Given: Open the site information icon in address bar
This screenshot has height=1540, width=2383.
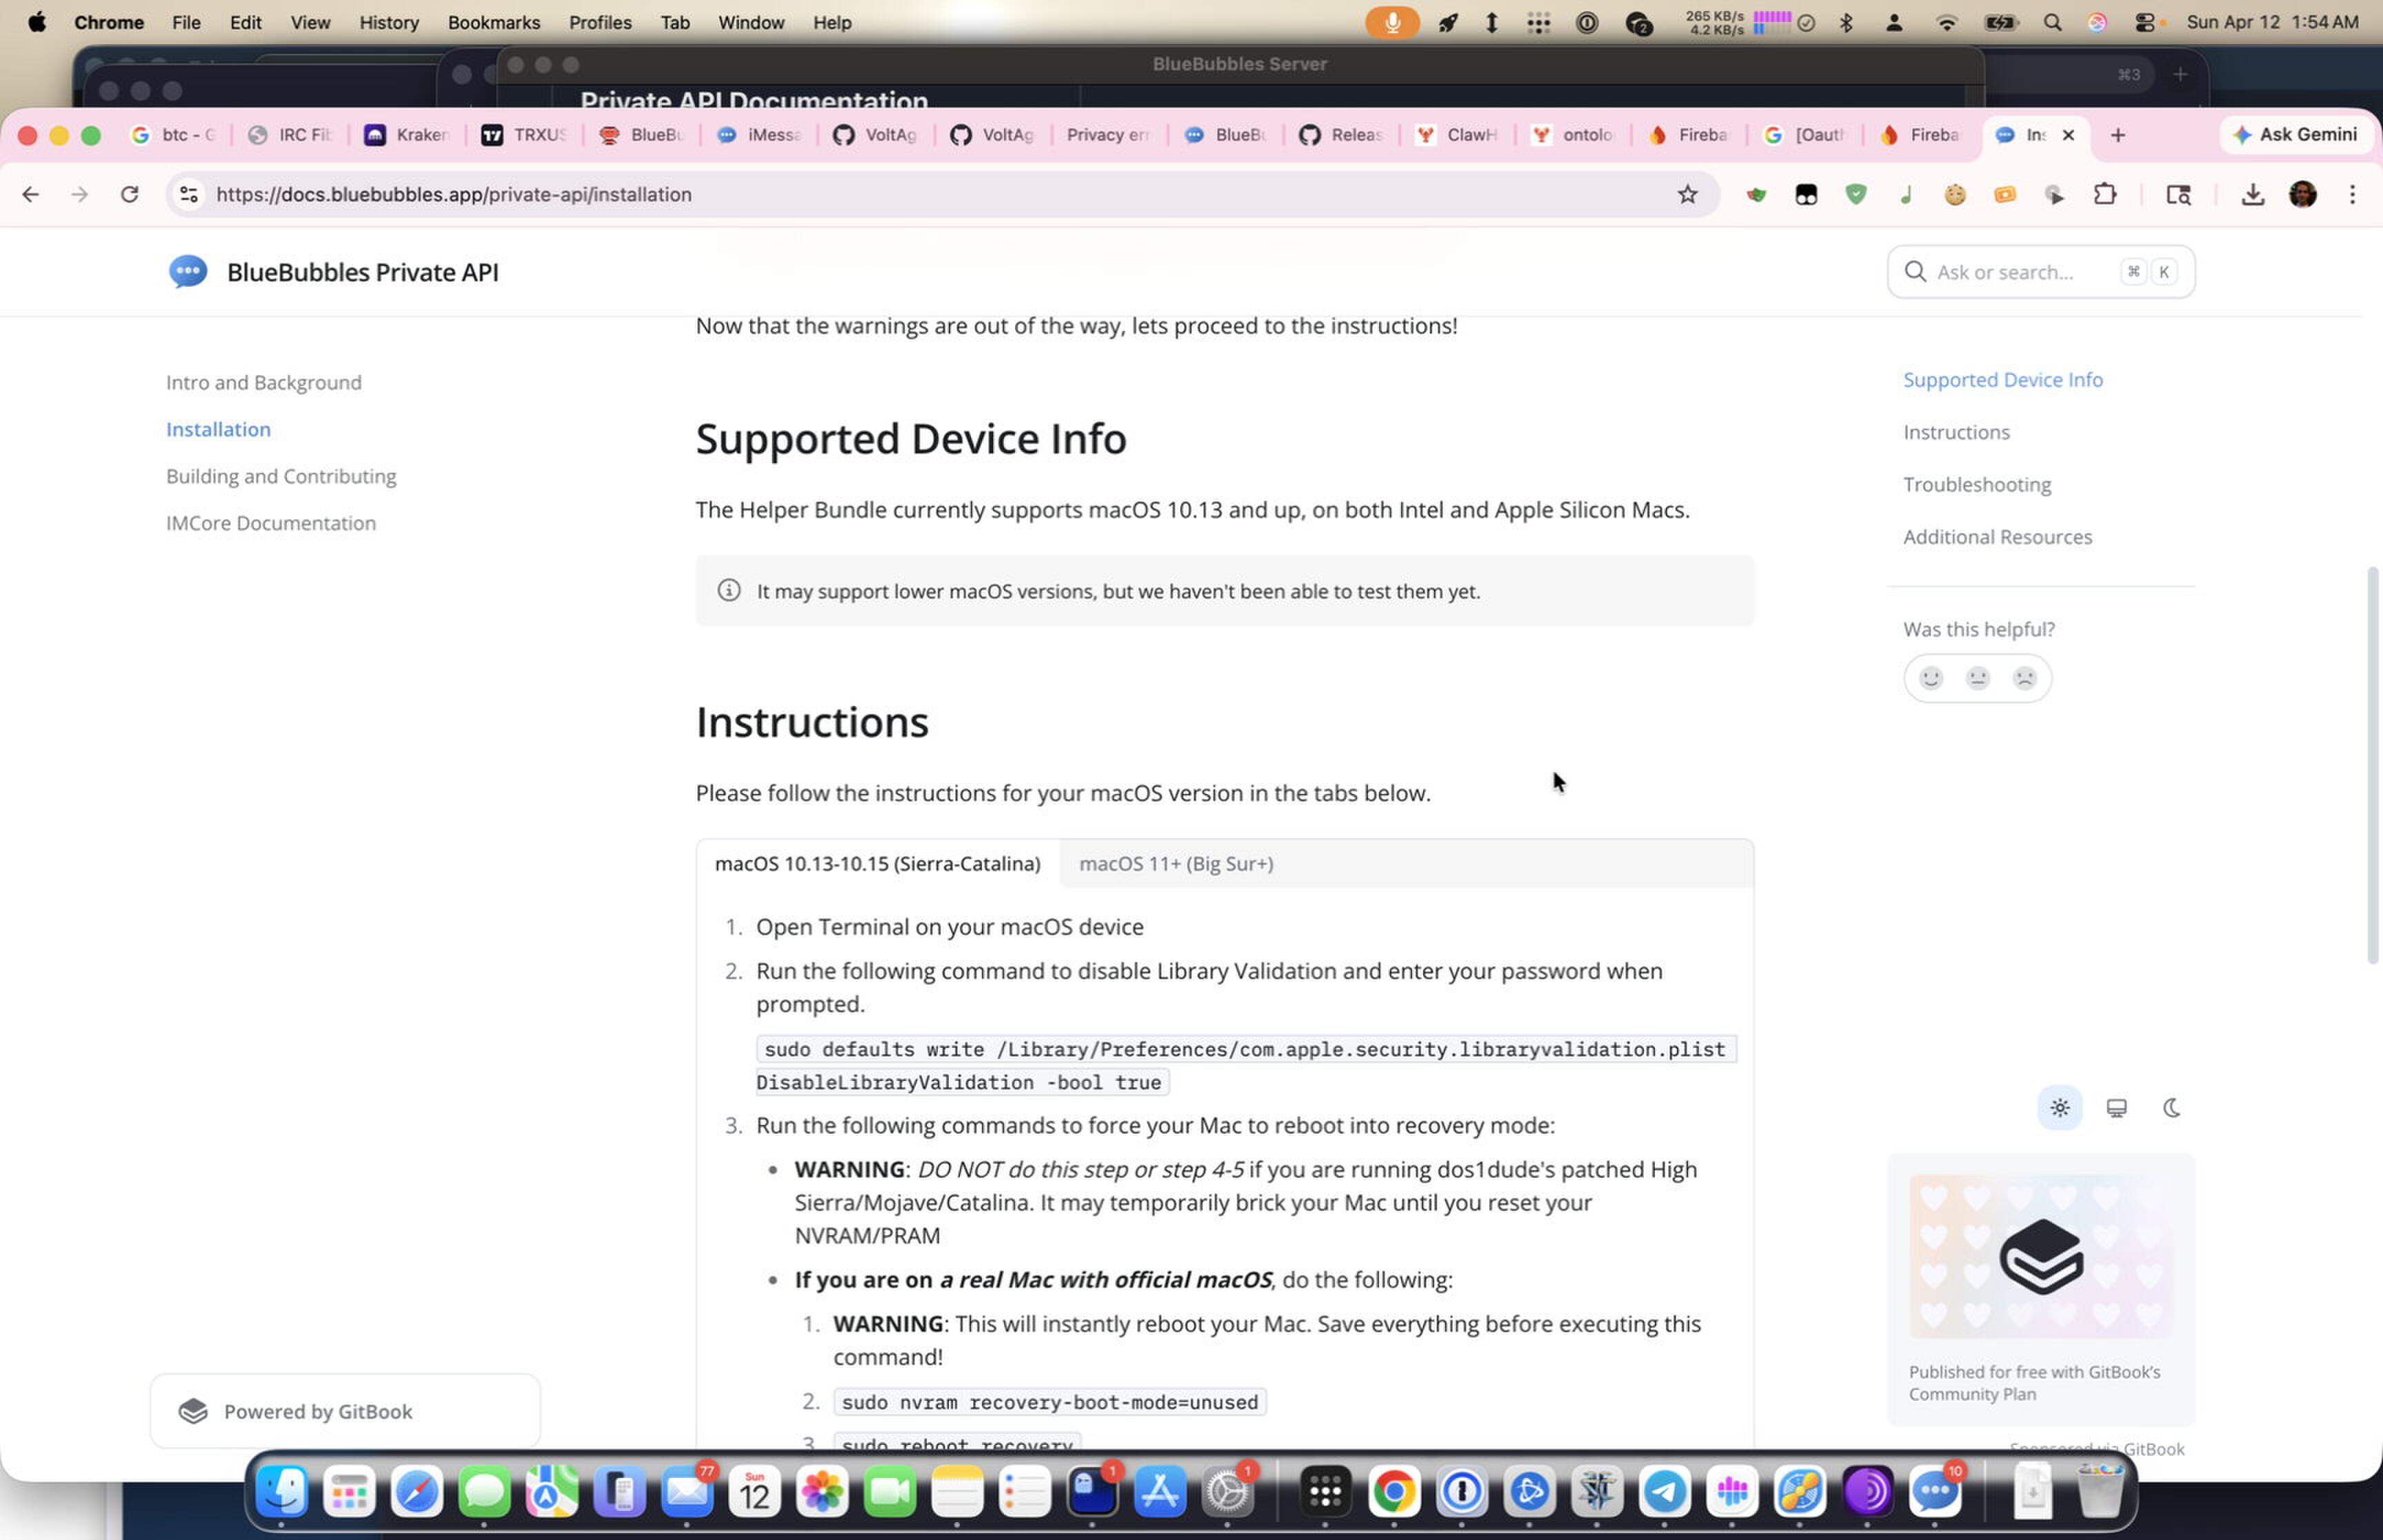Looking at the screenshot, I should (188, 194).
